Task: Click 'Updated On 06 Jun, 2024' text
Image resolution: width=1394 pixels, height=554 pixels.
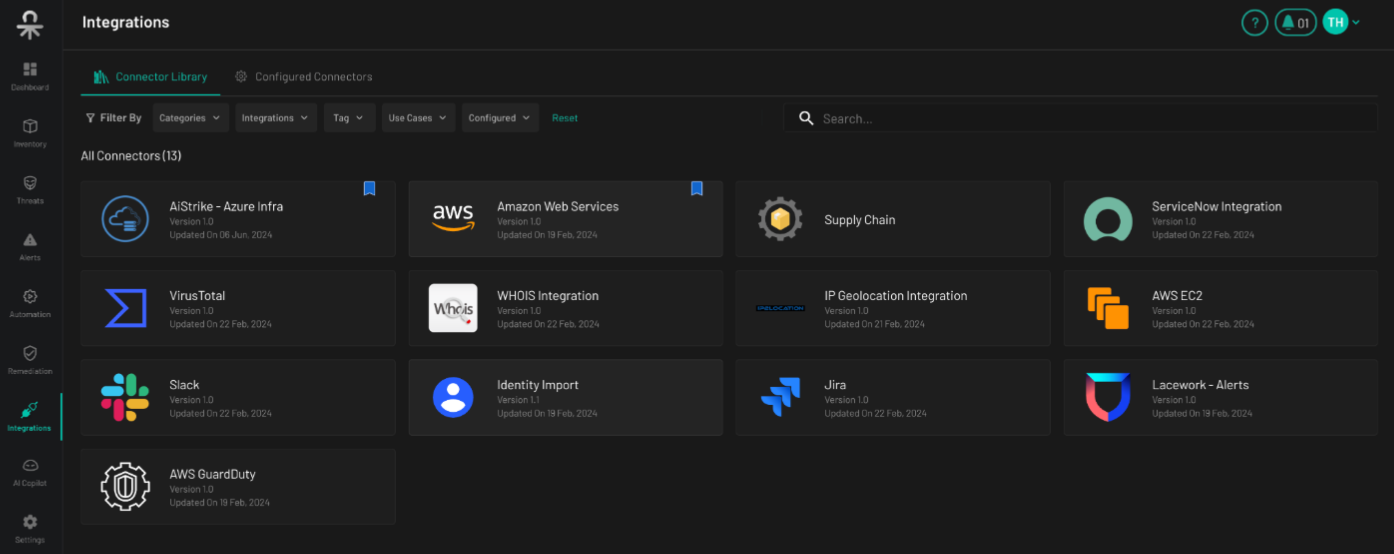Action: pyautogui.click(x=220, y=235)
